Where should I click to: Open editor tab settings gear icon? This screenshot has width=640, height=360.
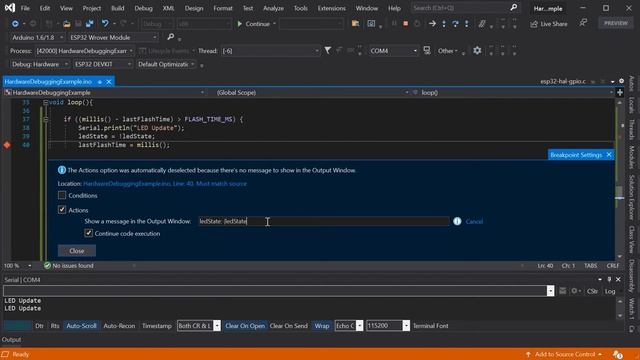coord(622,81)
